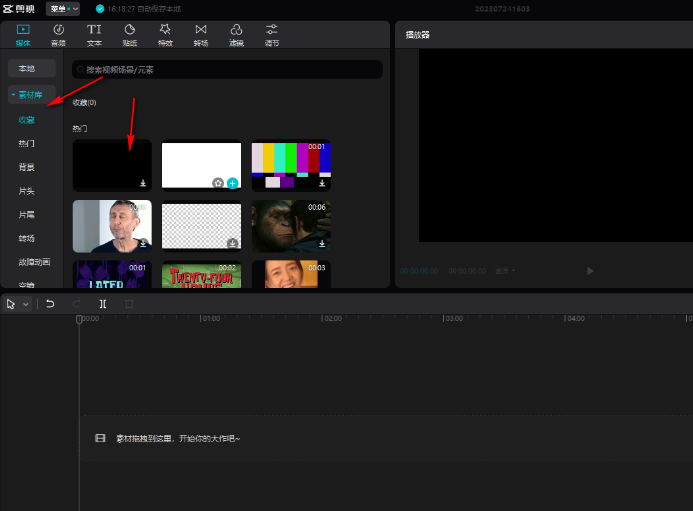Switch to the 贴纸 (Stickers) tab
The width and height of the screenshot is (693, 511).
pos(129,35)
